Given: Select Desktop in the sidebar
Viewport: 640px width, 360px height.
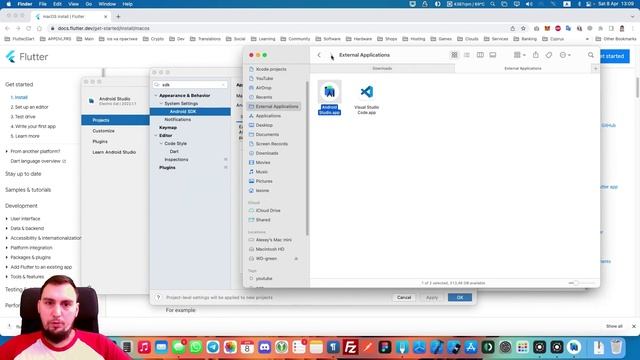Looking at the screenshot, I should (264, 125).
